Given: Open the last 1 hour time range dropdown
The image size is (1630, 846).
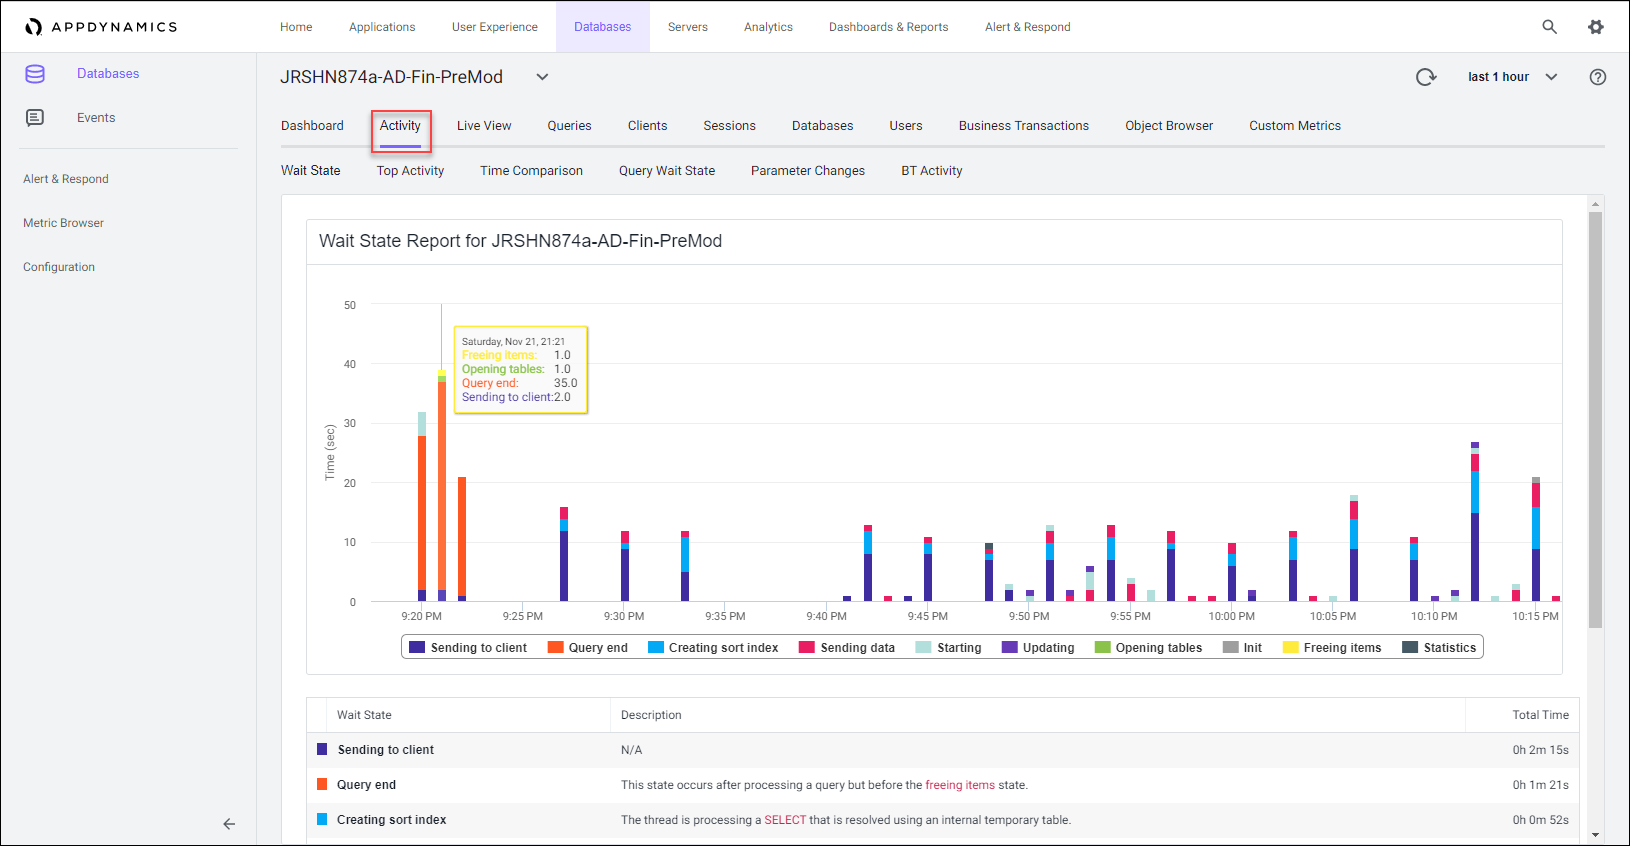Looking at the screenshot, I should [1512, 77].
